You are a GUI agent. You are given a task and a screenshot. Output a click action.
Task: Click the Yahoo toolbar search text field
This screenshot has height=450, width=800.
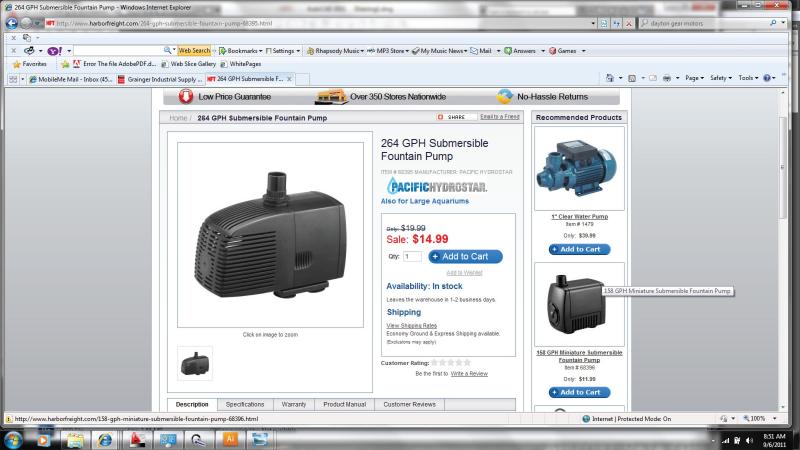click(x=118, y=51)
